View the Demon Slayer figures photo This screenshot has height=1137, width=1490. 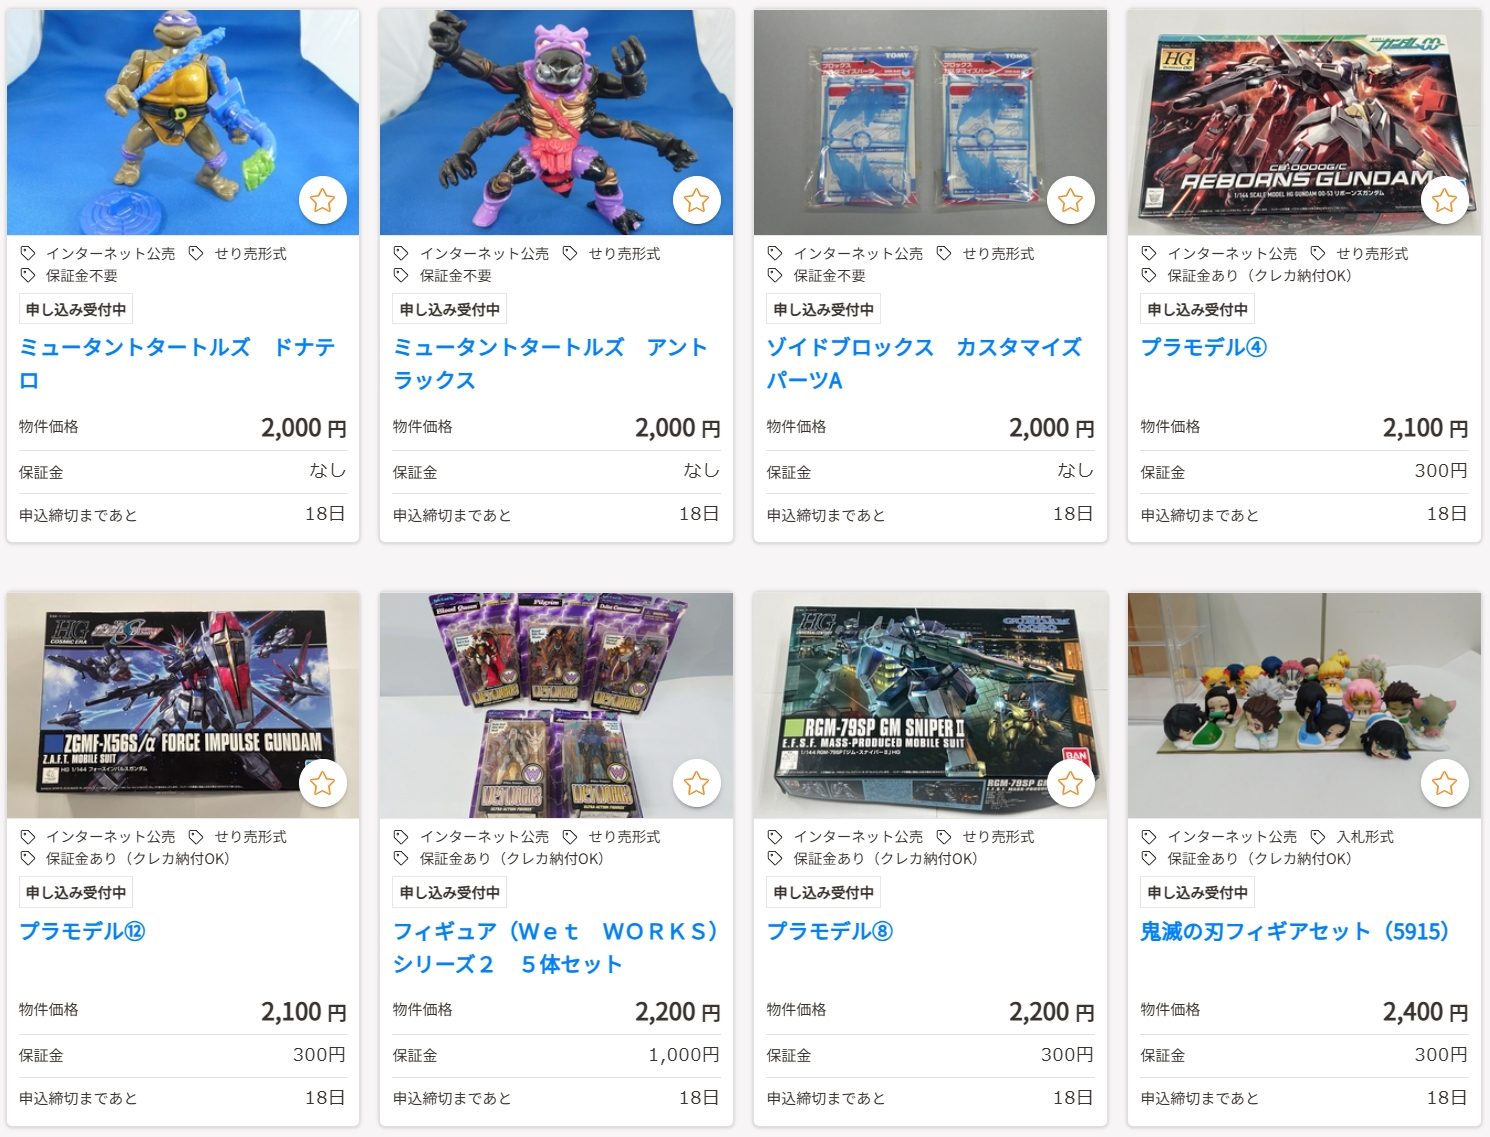click(1304, 706)
